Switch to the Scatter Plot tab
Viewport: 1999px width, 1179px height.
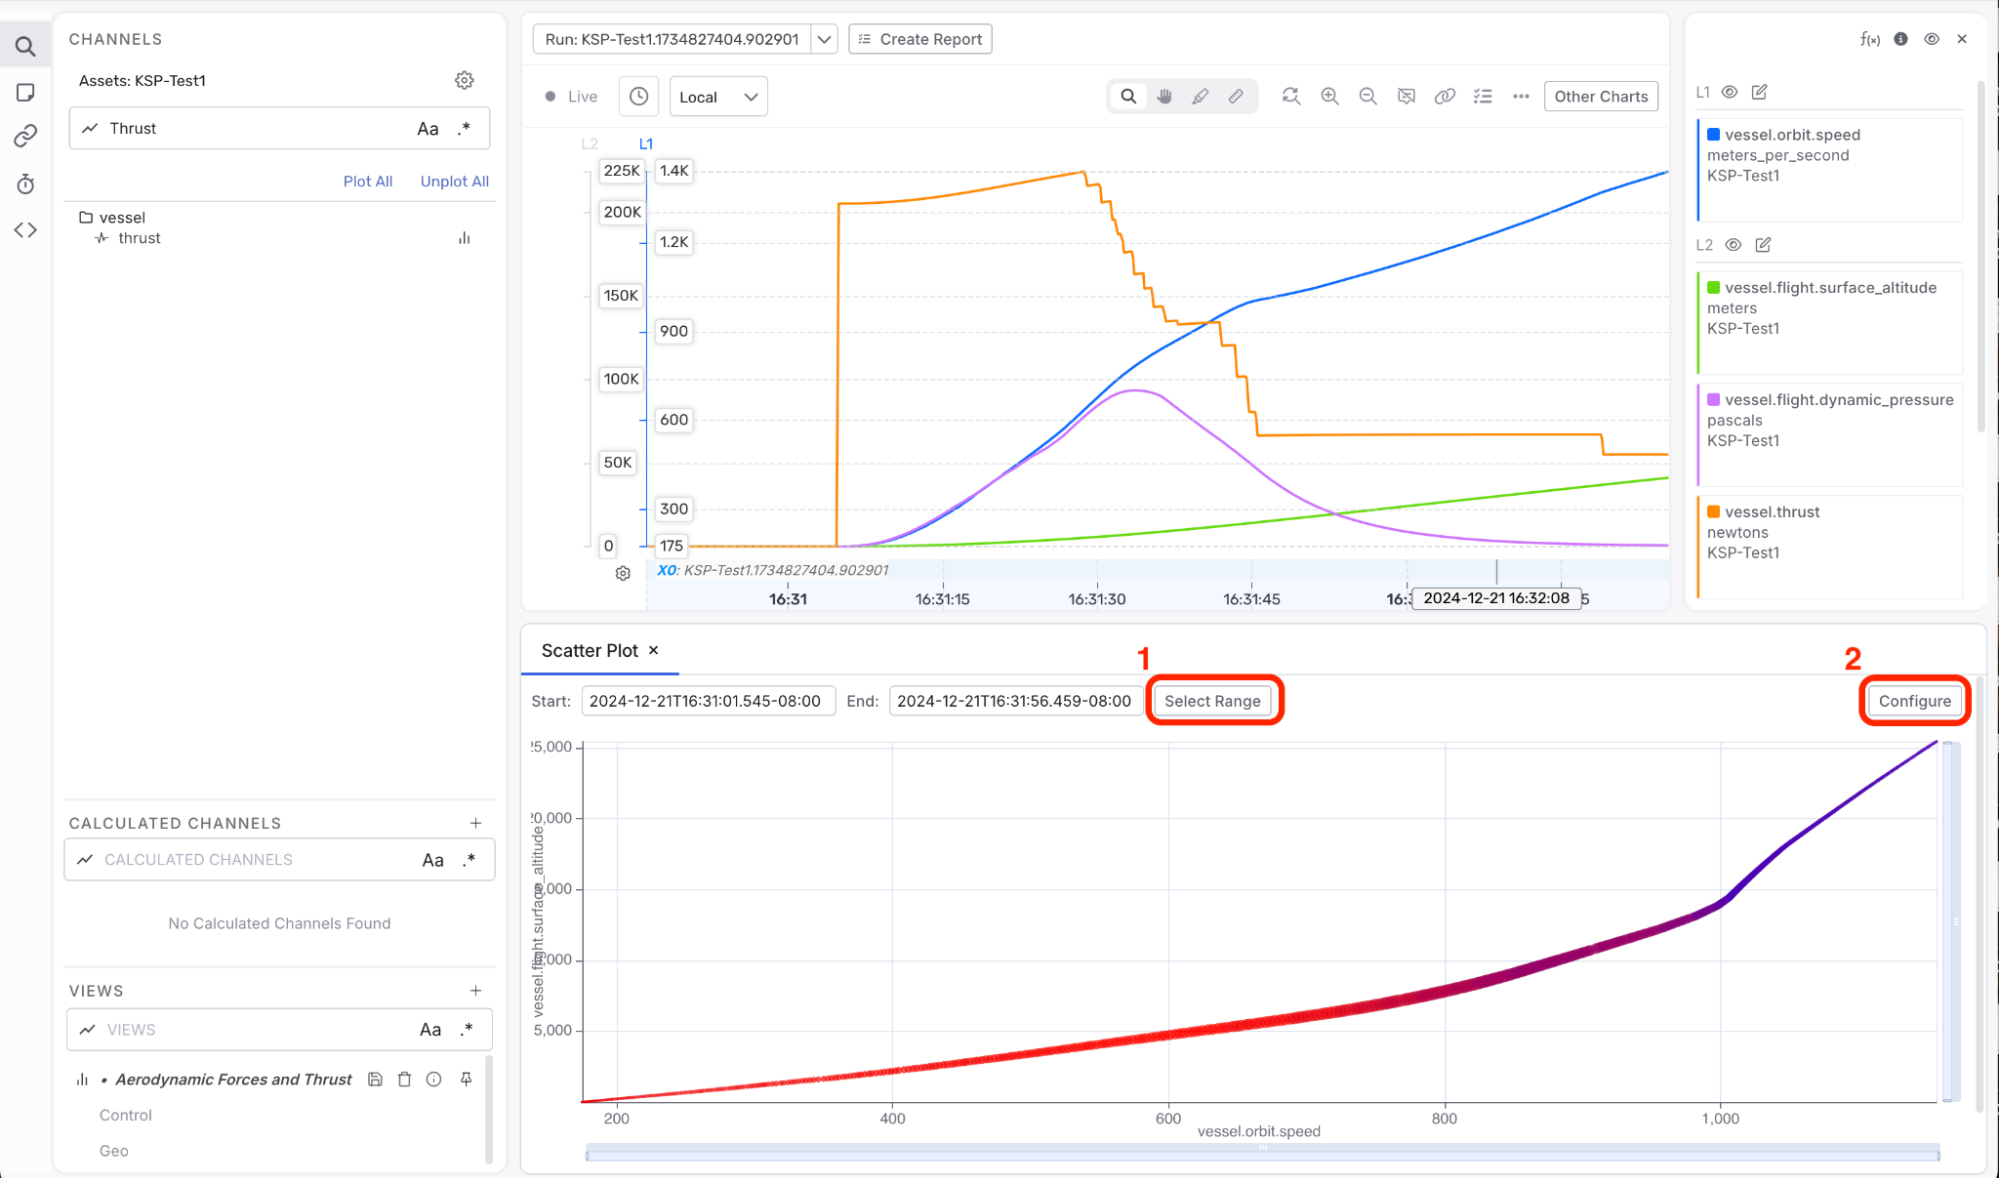coord(589,650)
